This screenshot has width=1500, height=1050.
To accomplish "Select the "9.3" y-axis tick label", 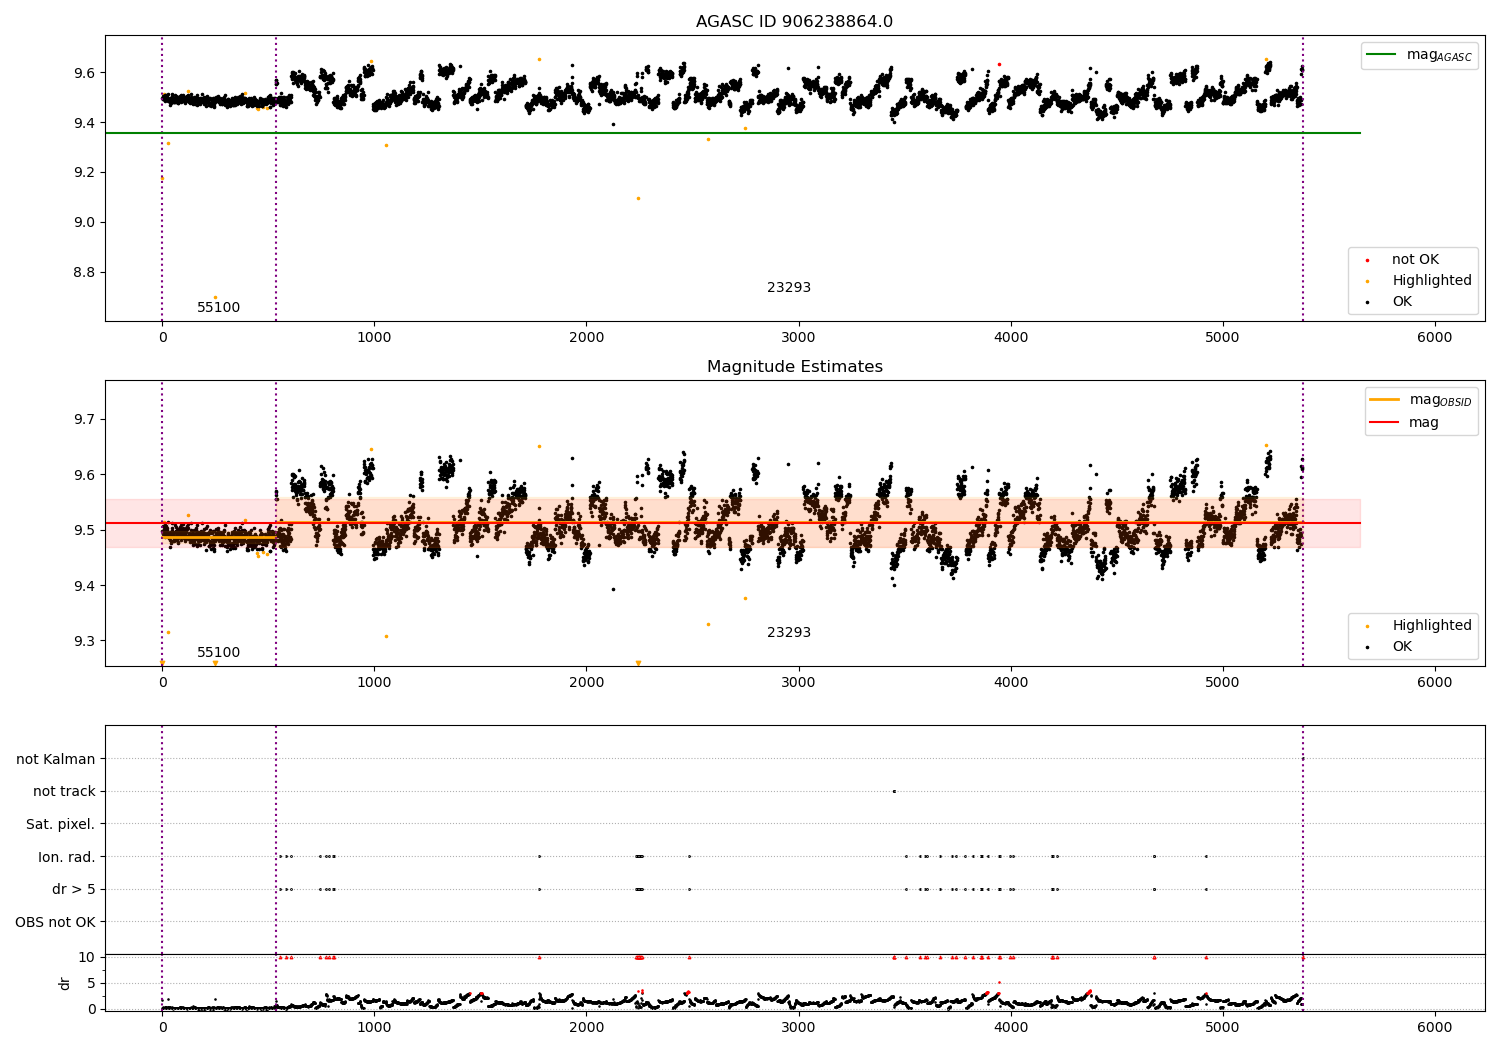I will [86, 641].
